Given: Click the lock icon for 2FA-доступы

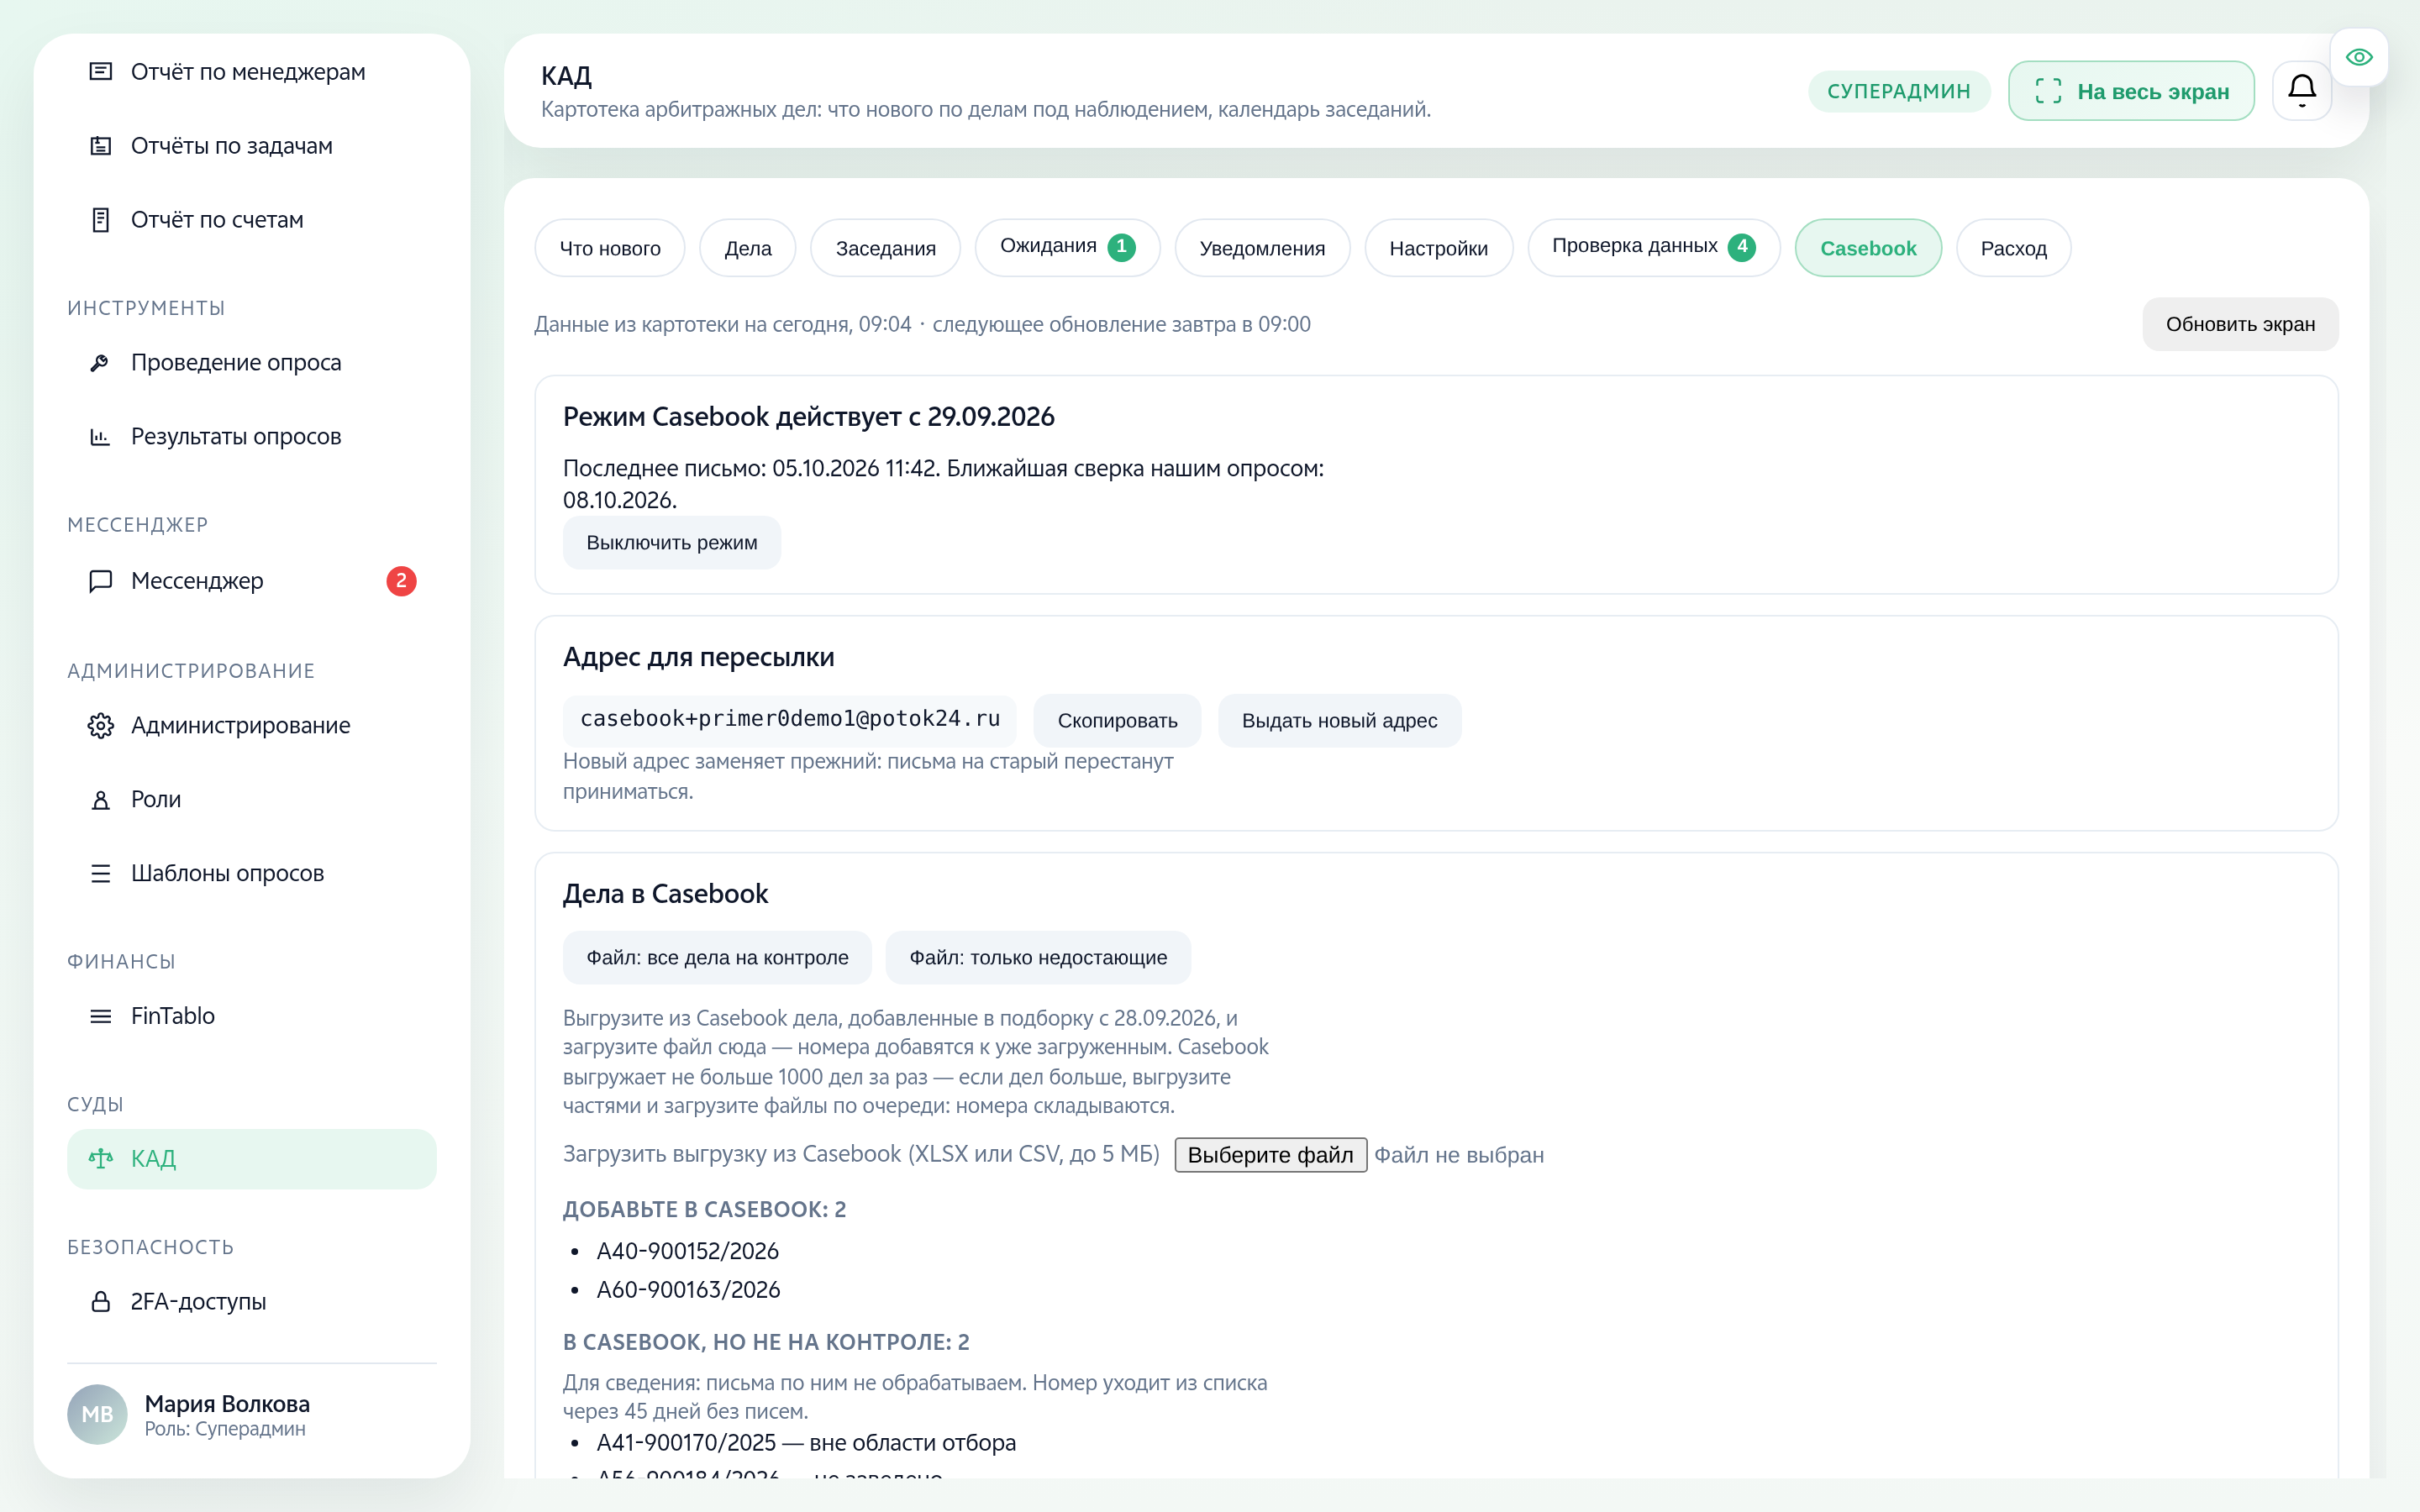Looking at the screenshot, I should coord(100,1301).
